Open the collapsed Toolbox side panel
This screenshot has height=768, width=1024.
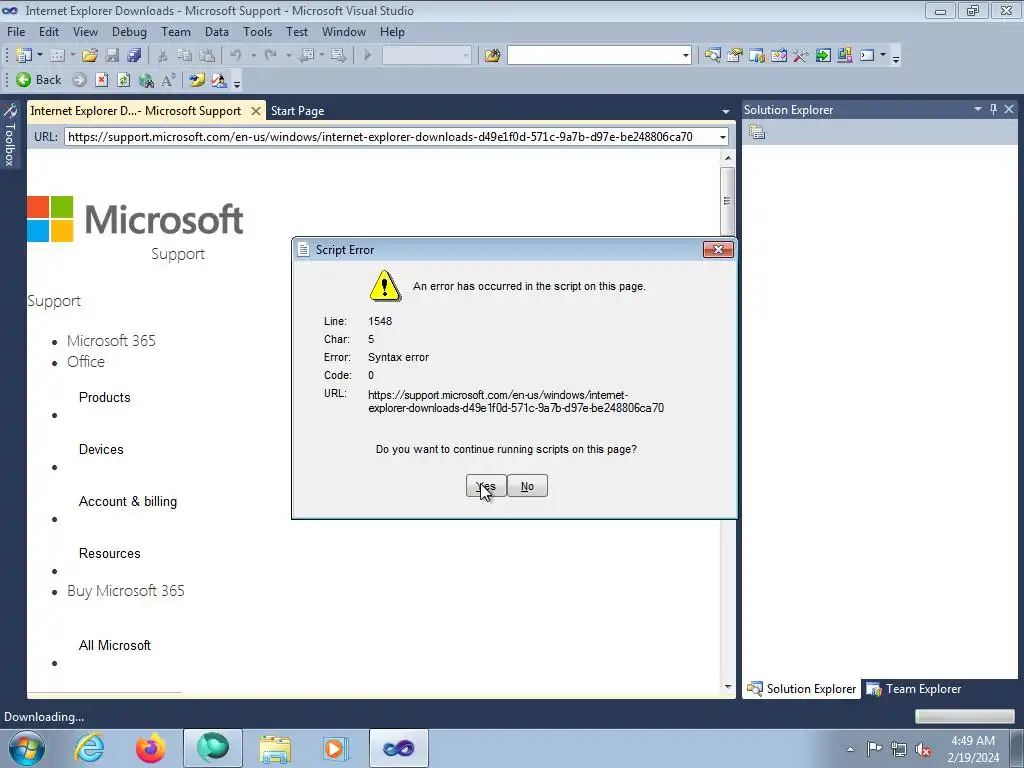pos(9,136)
